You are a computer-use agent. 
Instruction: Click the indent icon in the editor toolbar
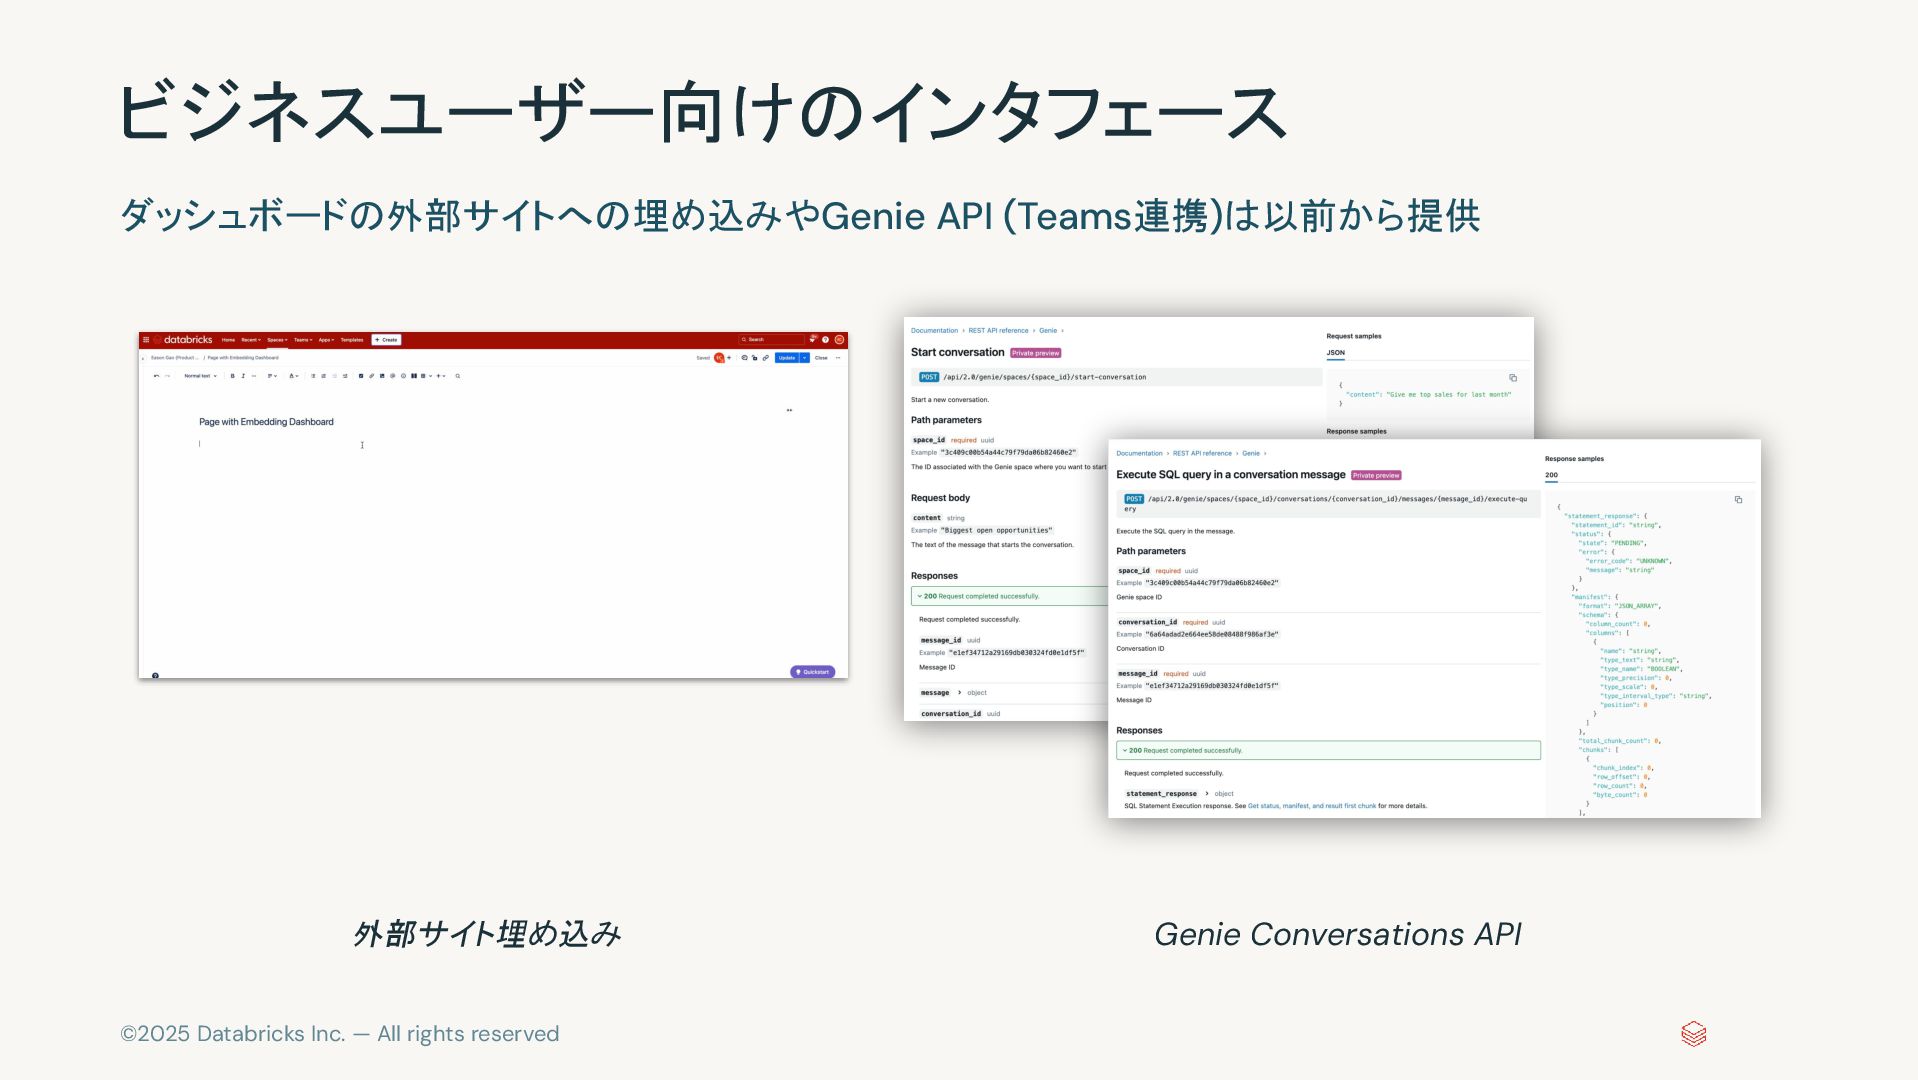[345, 376]
